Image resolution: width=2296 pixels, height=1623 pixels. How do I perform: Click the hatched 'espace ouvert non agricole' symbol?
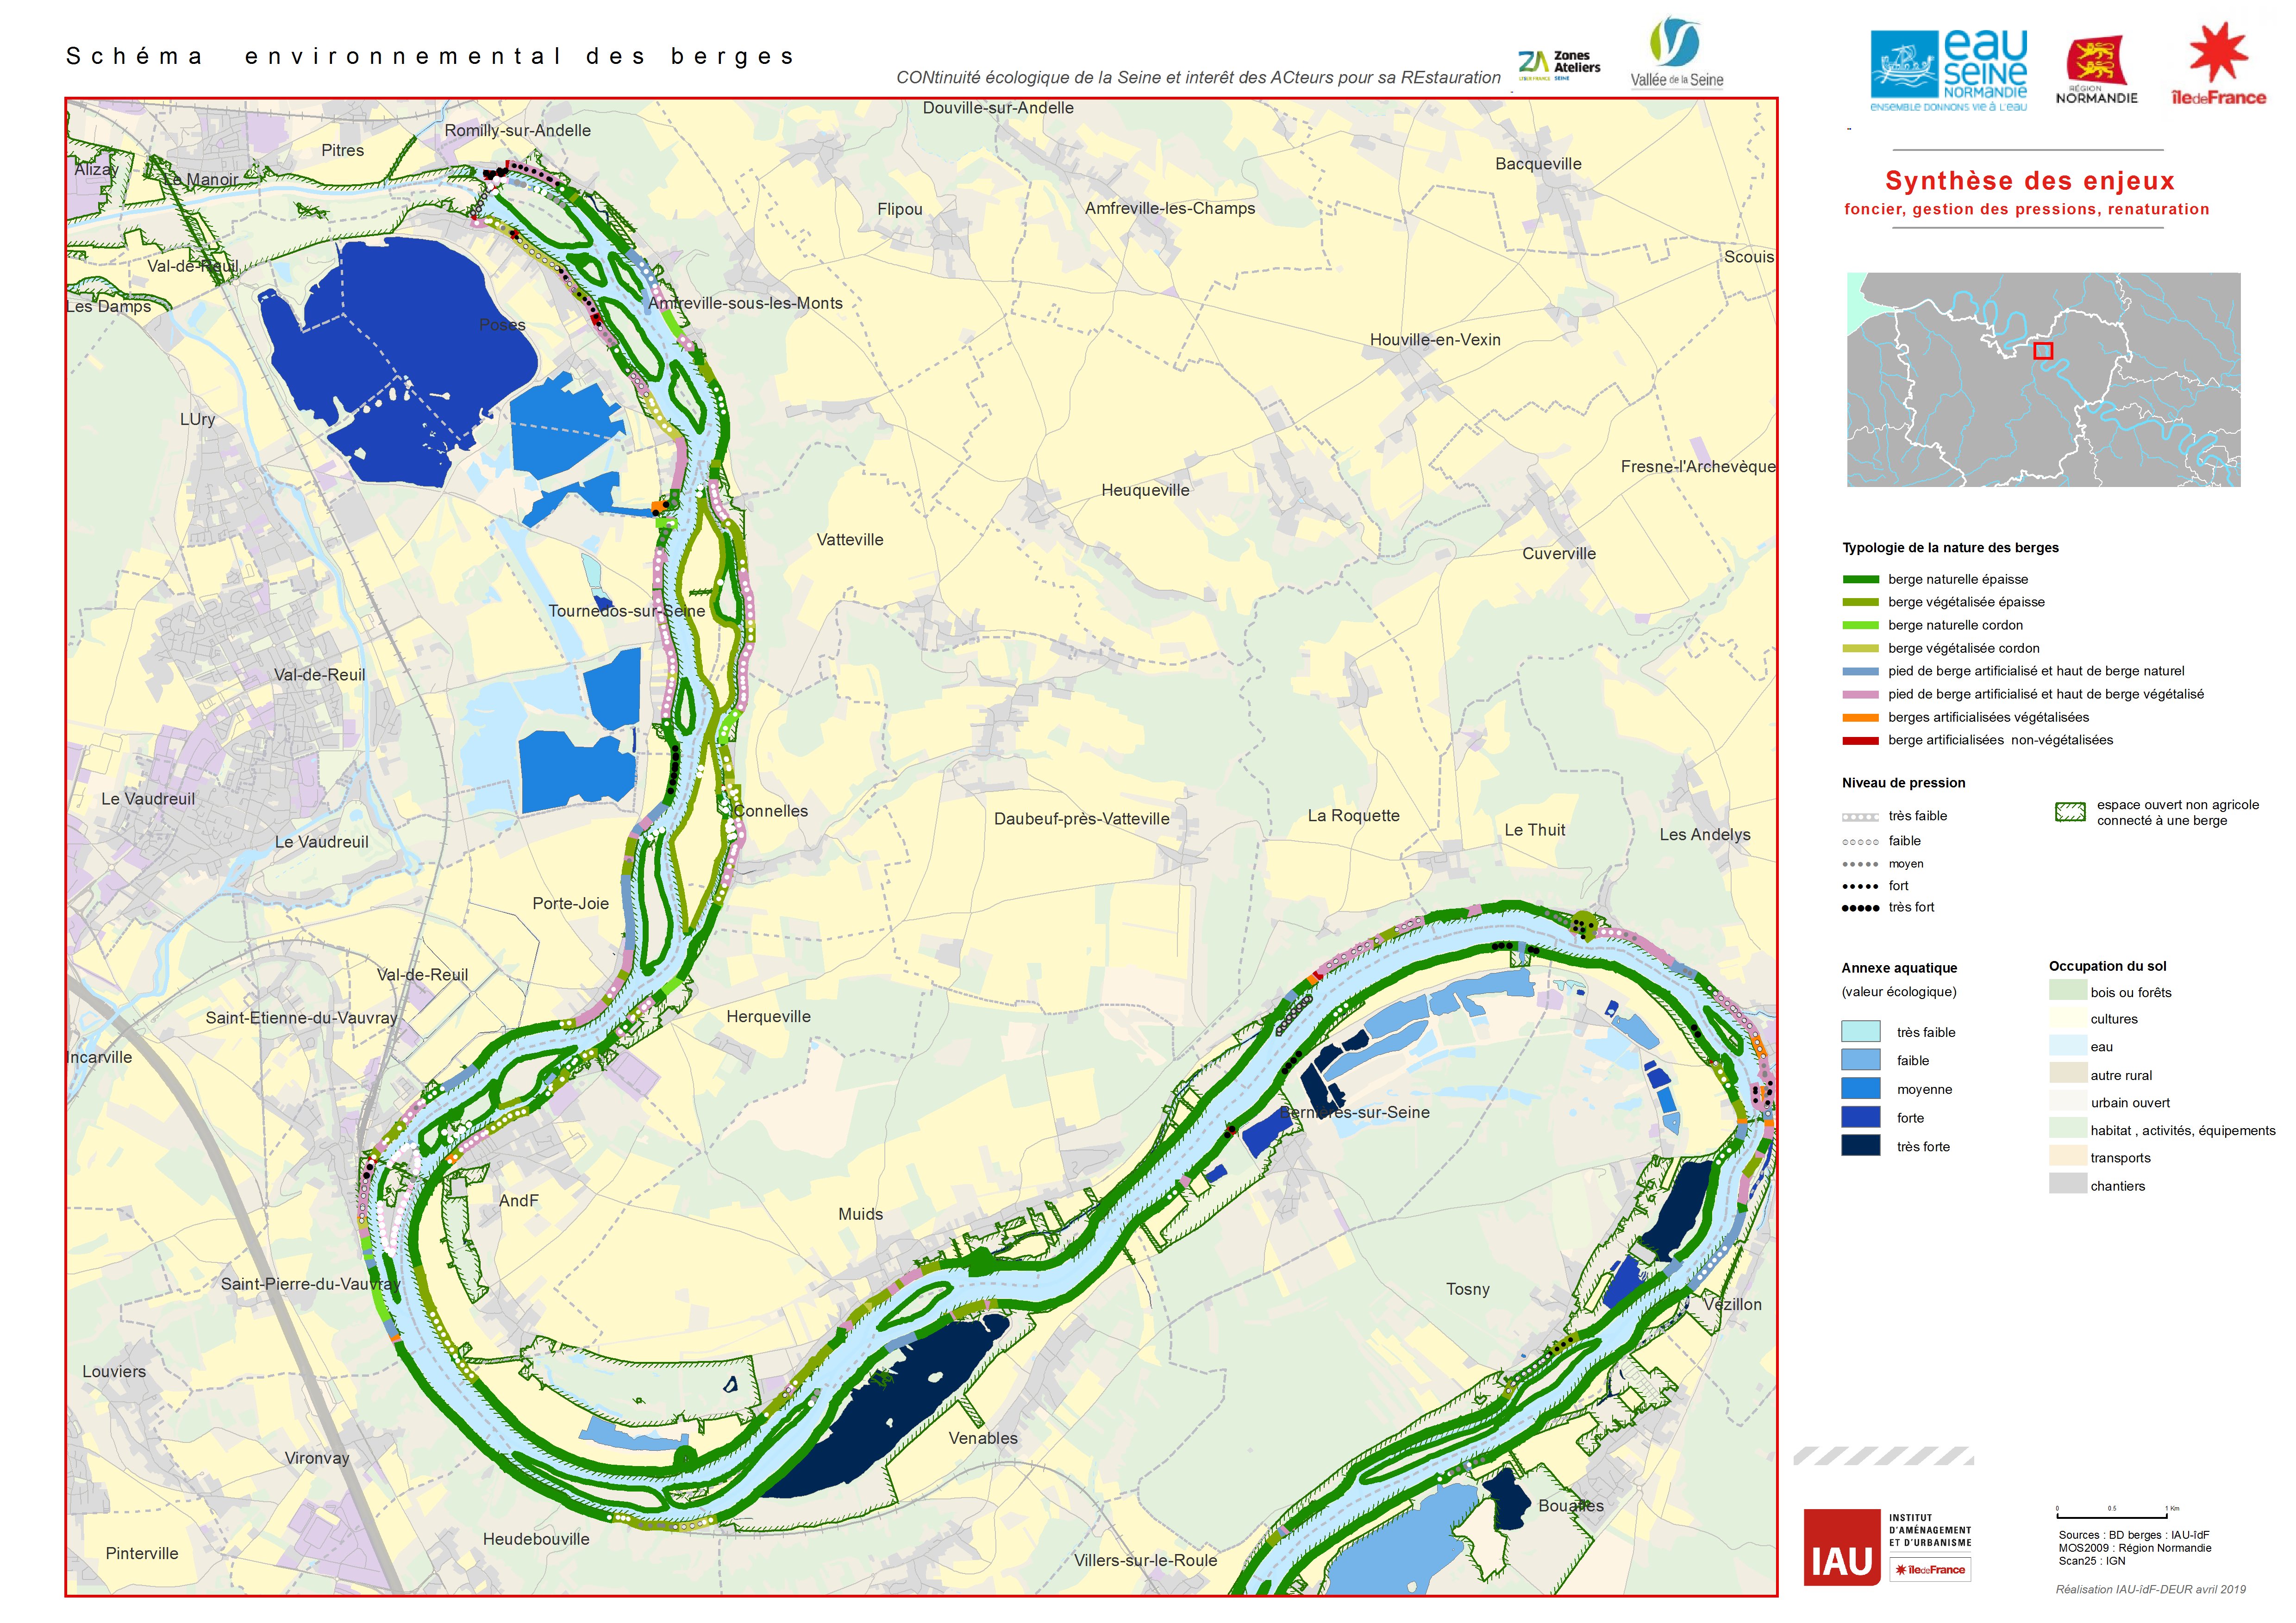[2069, 812]
